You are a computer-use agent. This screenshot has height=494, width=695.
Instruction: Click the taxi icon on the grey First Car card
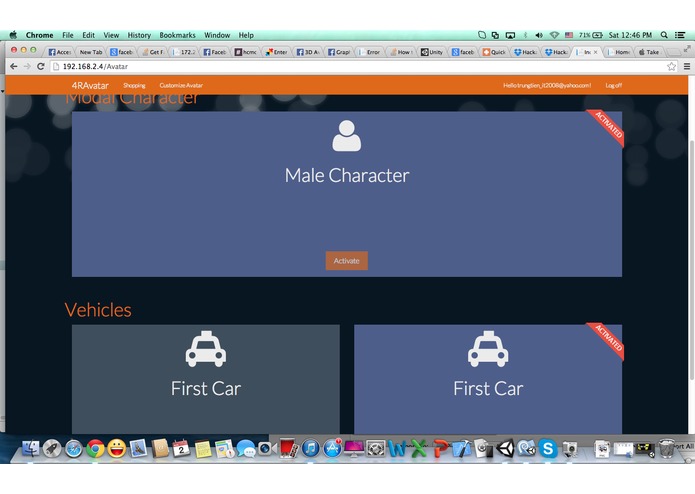[206, 349]
